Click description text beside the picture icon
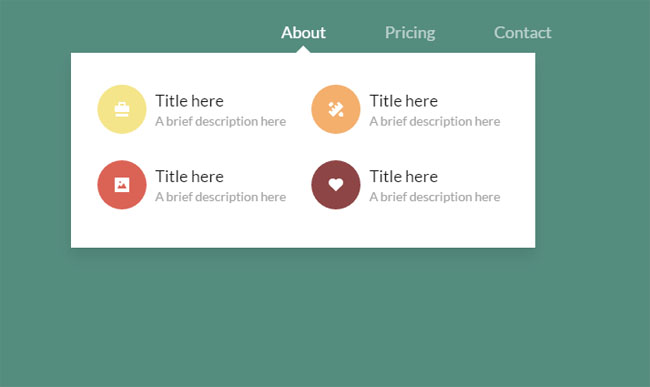The height and width of the screenshot is (387, 650). click(x=221, y=197)
